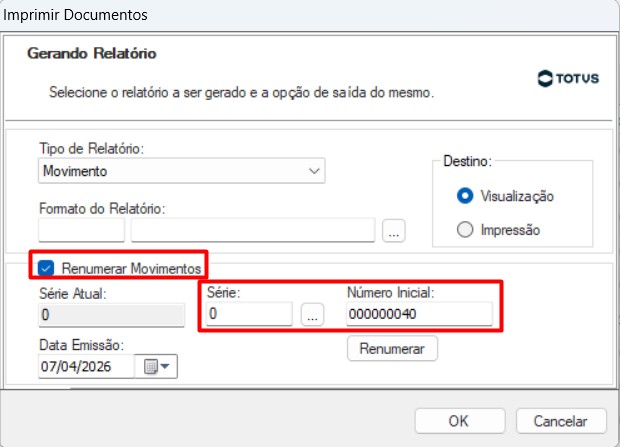The image size is (620, 447).
Task: Click the Número Inicial label
Action: click(391, 292)
